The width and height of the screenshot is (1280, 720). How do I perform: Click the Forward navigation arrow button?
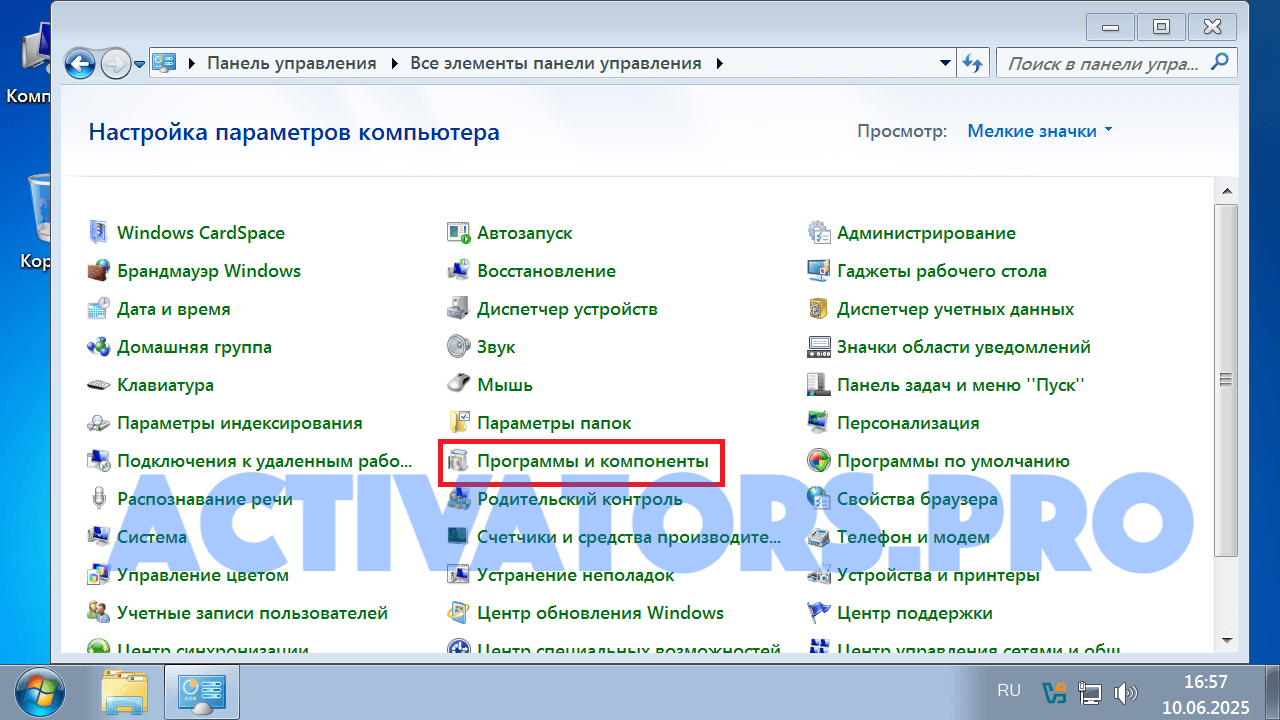pyautogui.click(x=116, y=63)
